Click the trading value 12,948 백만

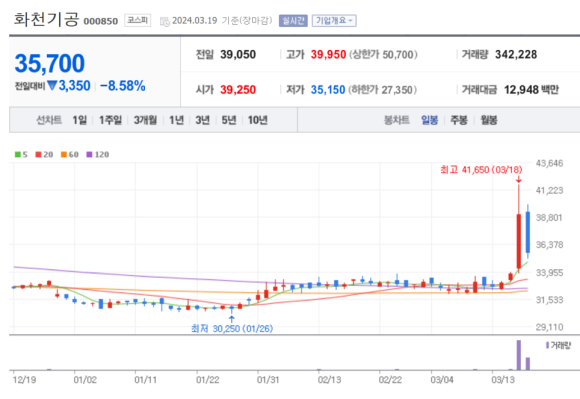point(532,89)
